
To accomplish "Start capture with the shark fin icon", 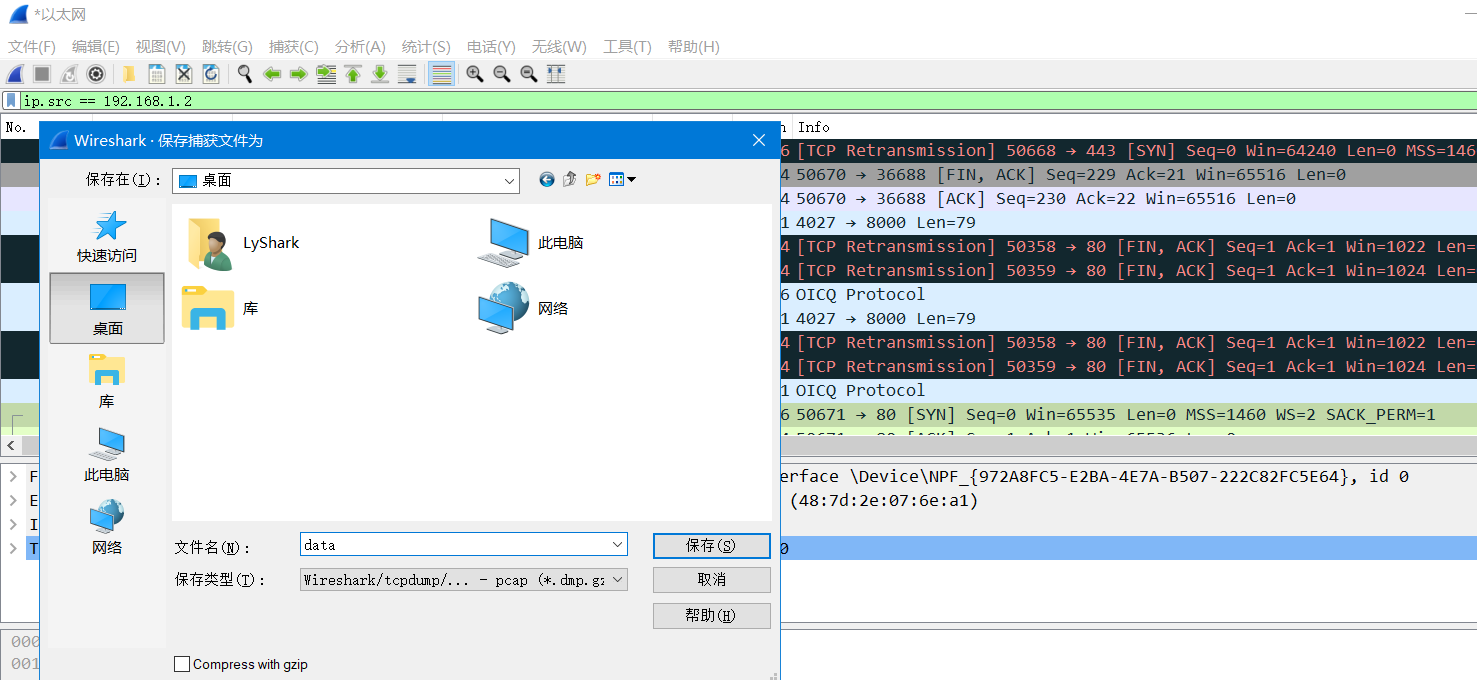I will (x=15, y=74).
